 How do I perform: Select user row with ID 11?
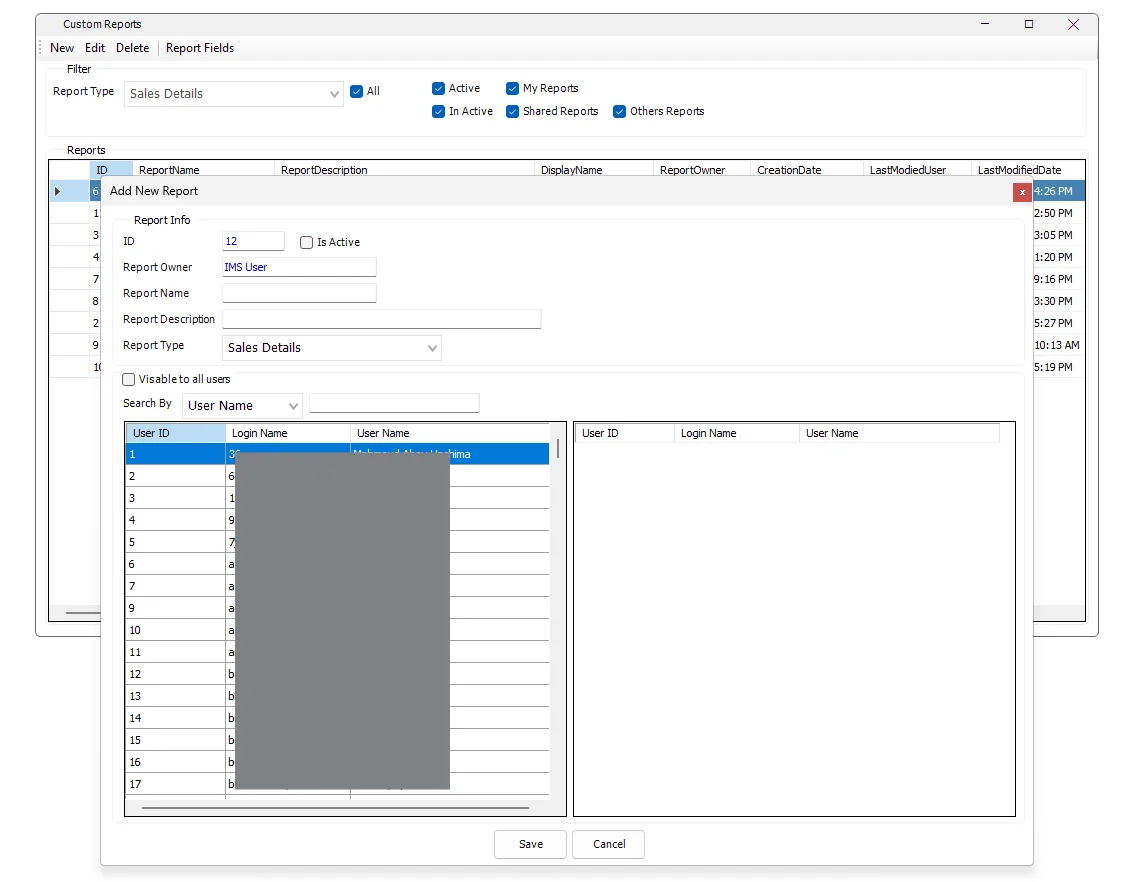tap(338, 652)
